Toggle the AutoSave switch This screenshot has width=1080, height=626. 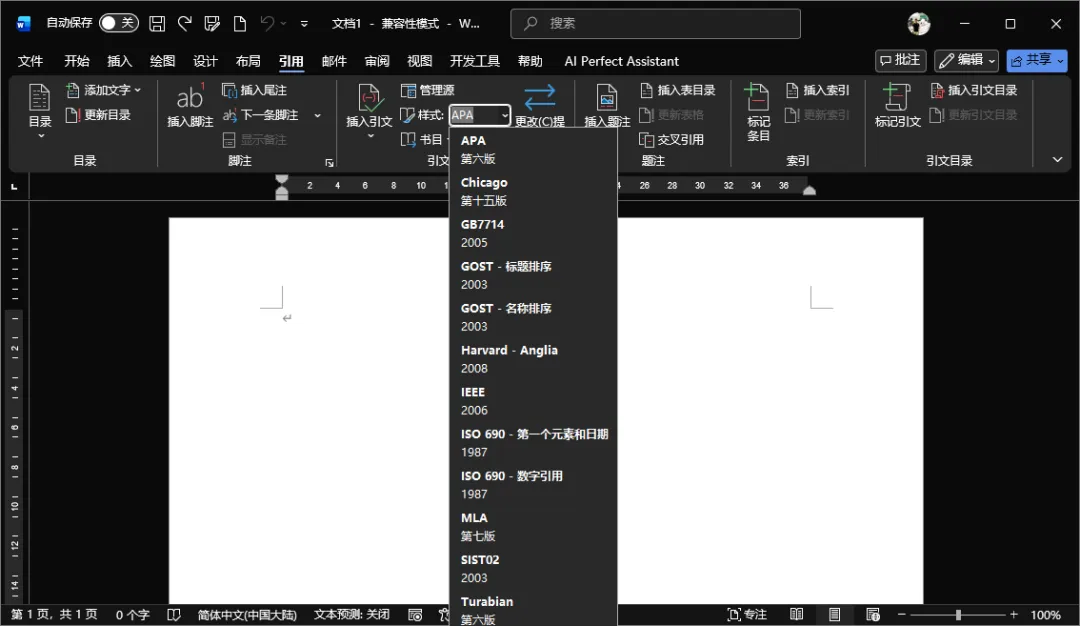(x=118, y=23)
